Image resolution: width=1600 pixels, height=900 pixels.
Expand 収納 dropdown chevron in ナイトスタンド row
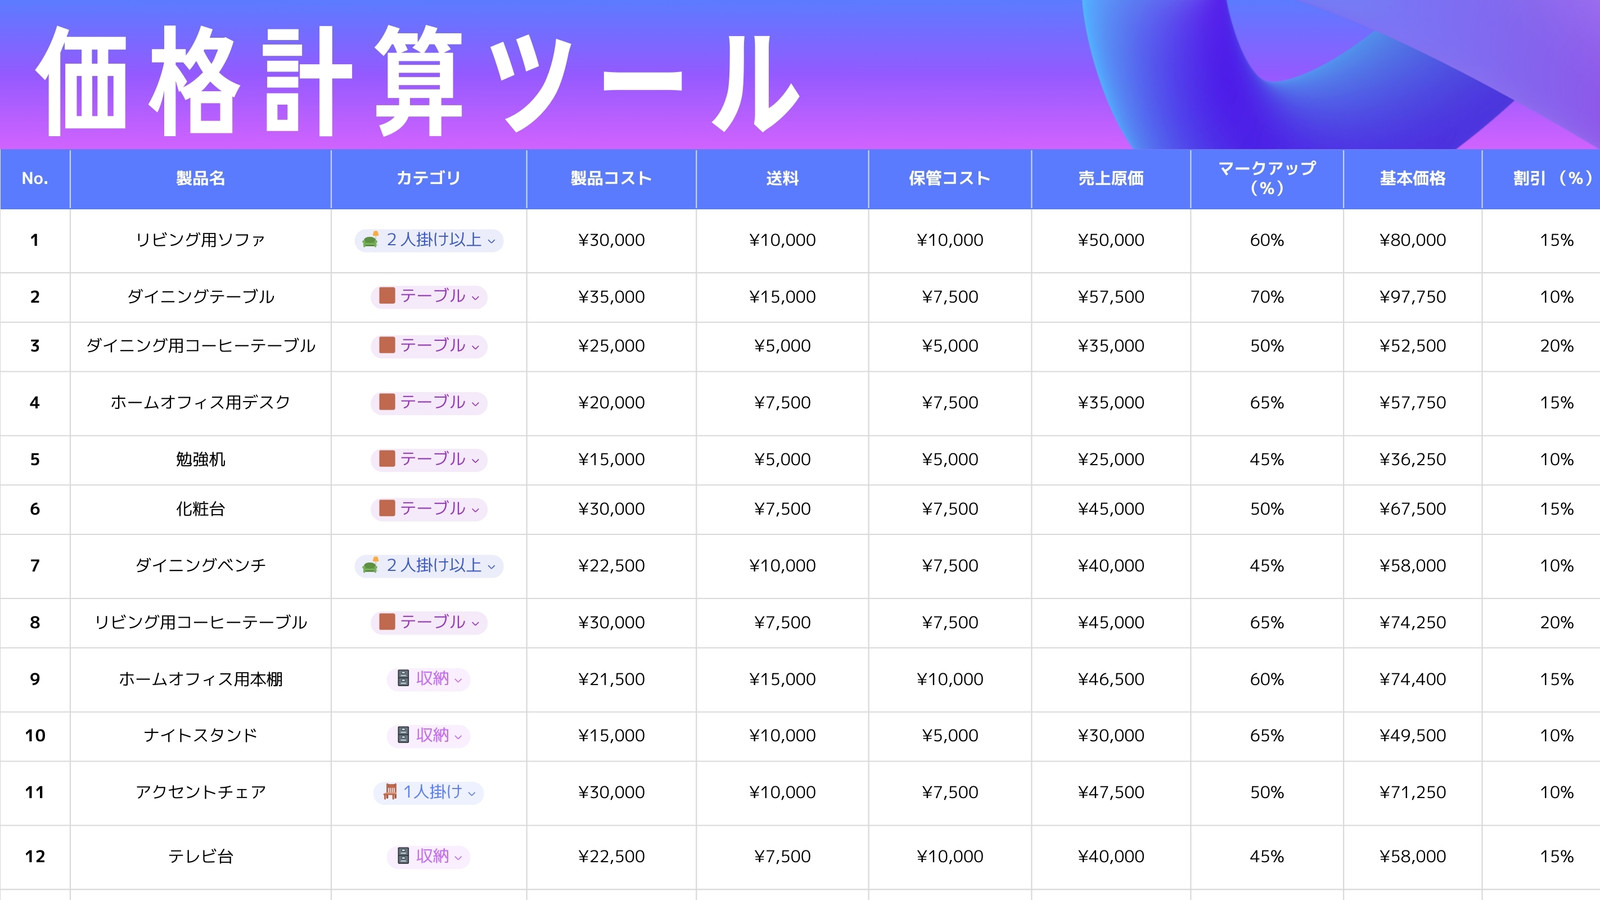(458, 737)
